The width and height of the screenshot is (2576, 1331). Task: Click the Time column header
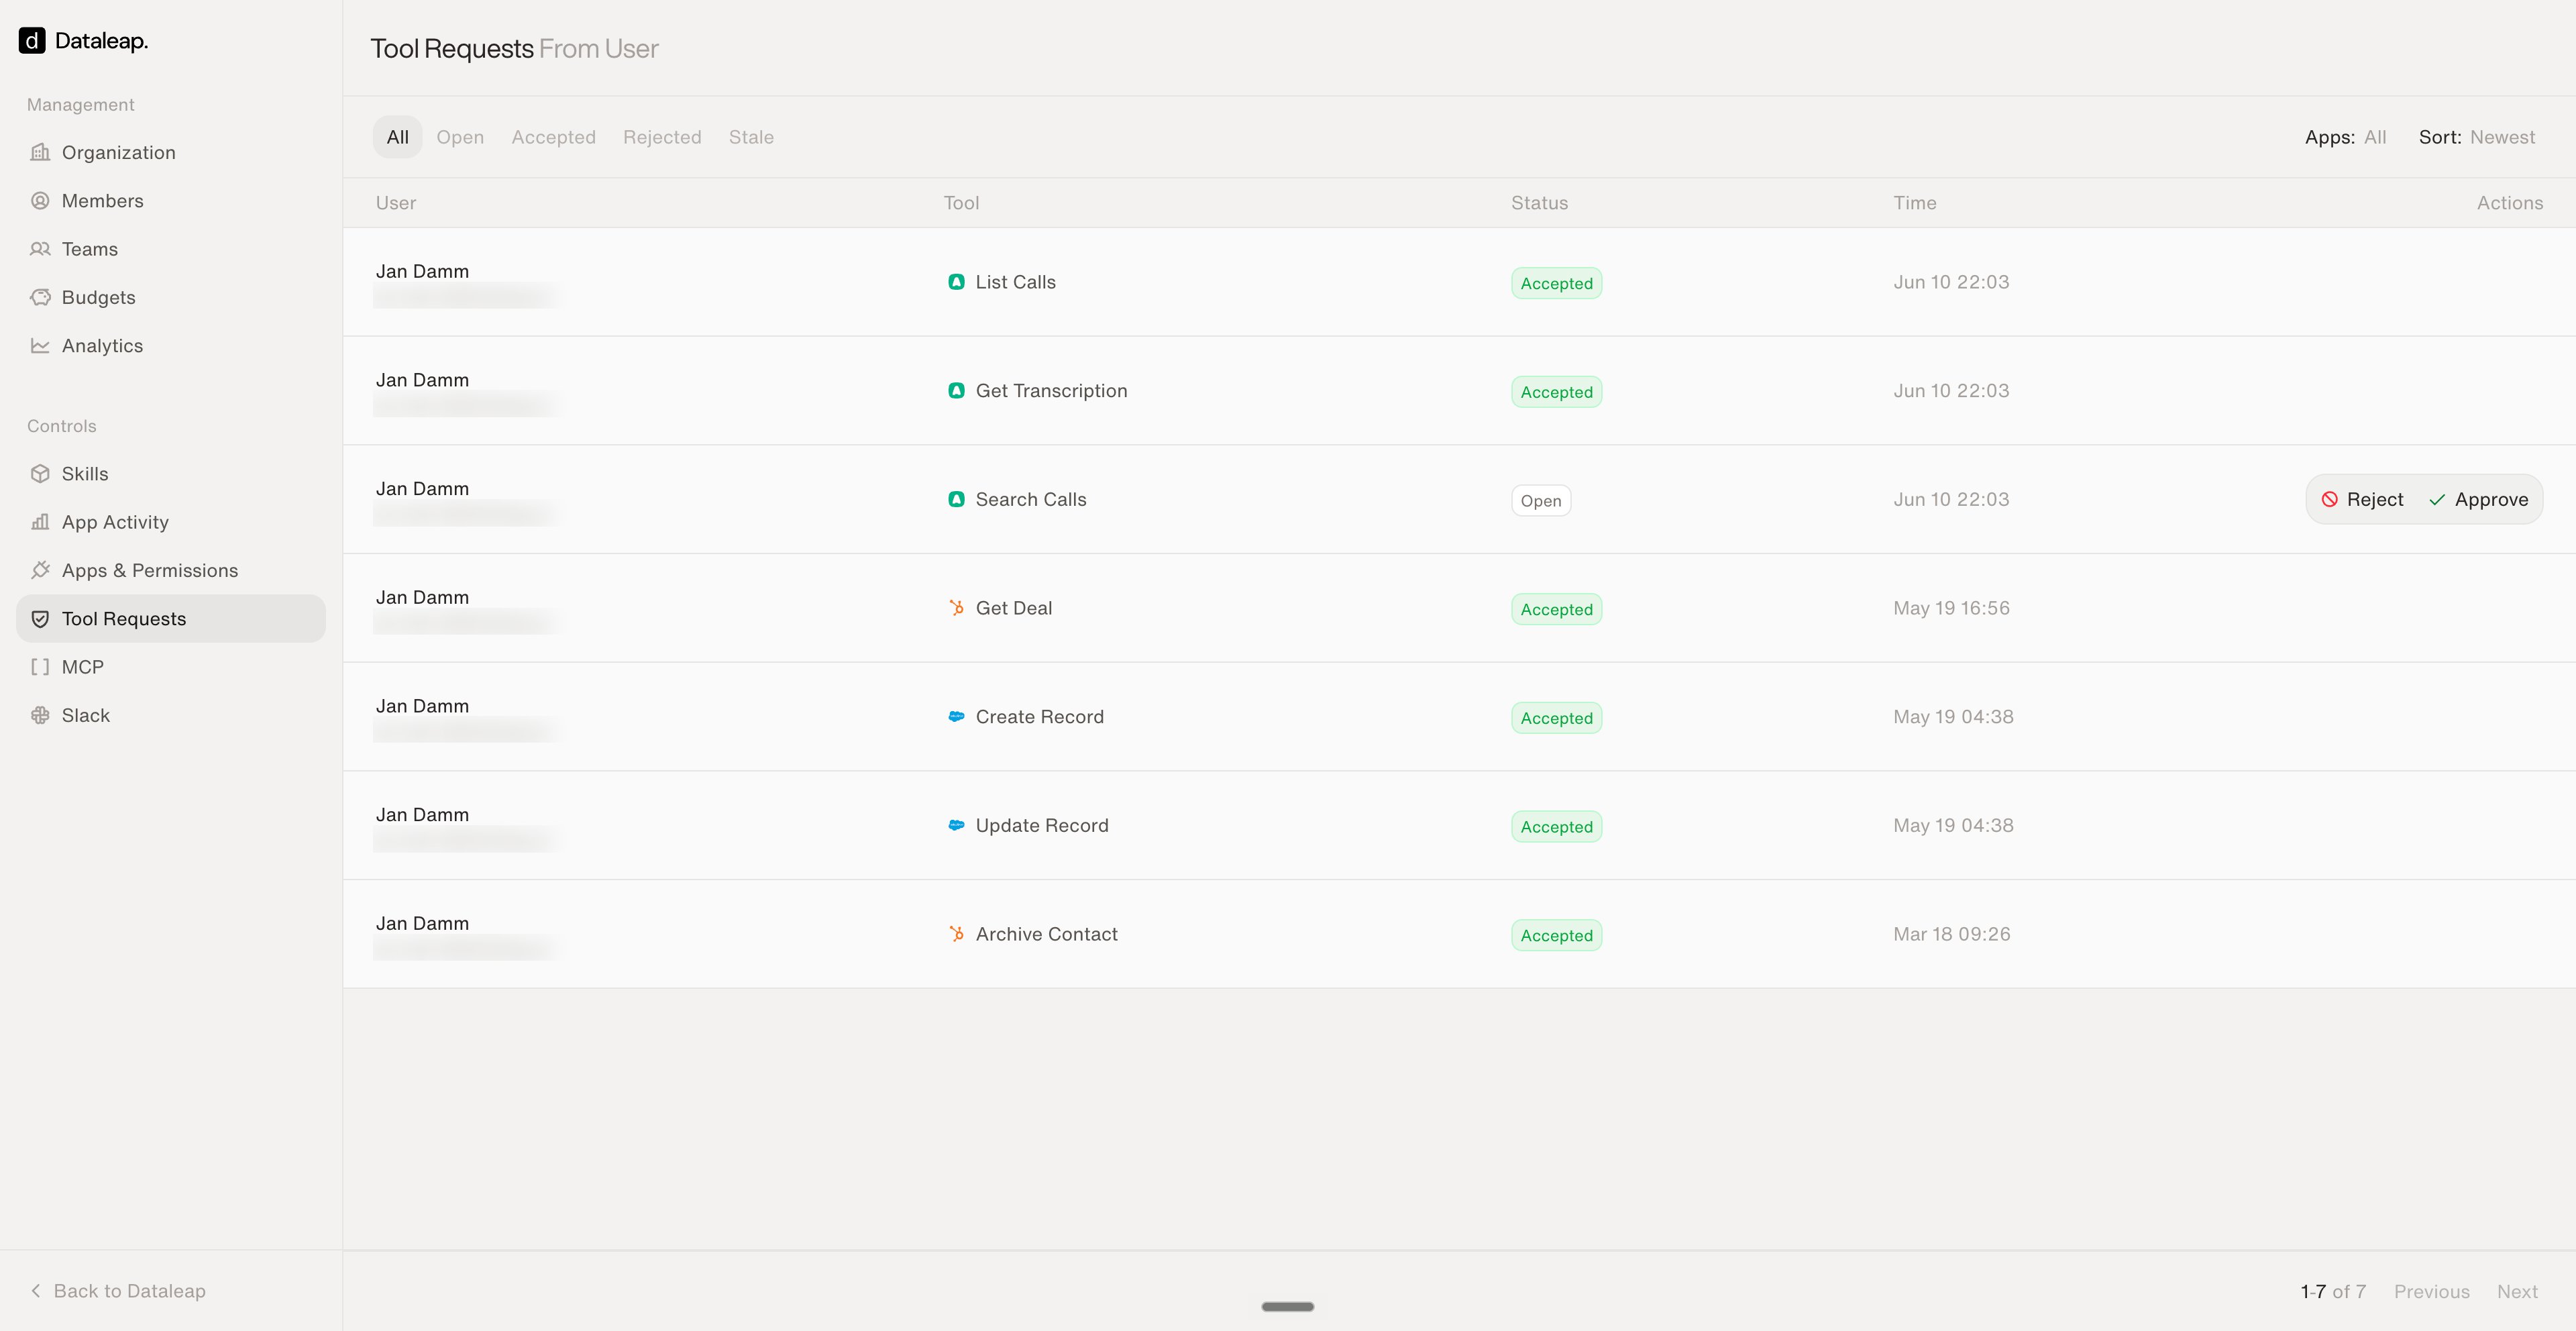coord(1914,203)
